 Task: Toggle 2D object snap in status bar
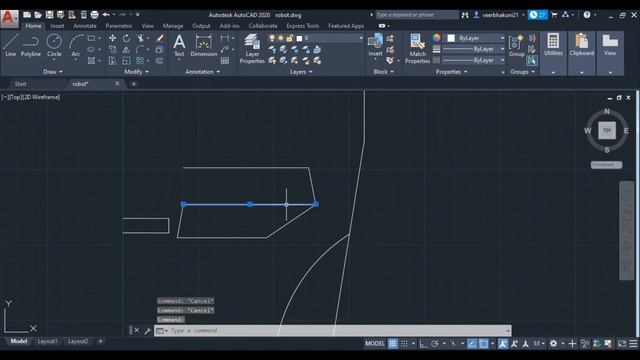coord(483,344)
